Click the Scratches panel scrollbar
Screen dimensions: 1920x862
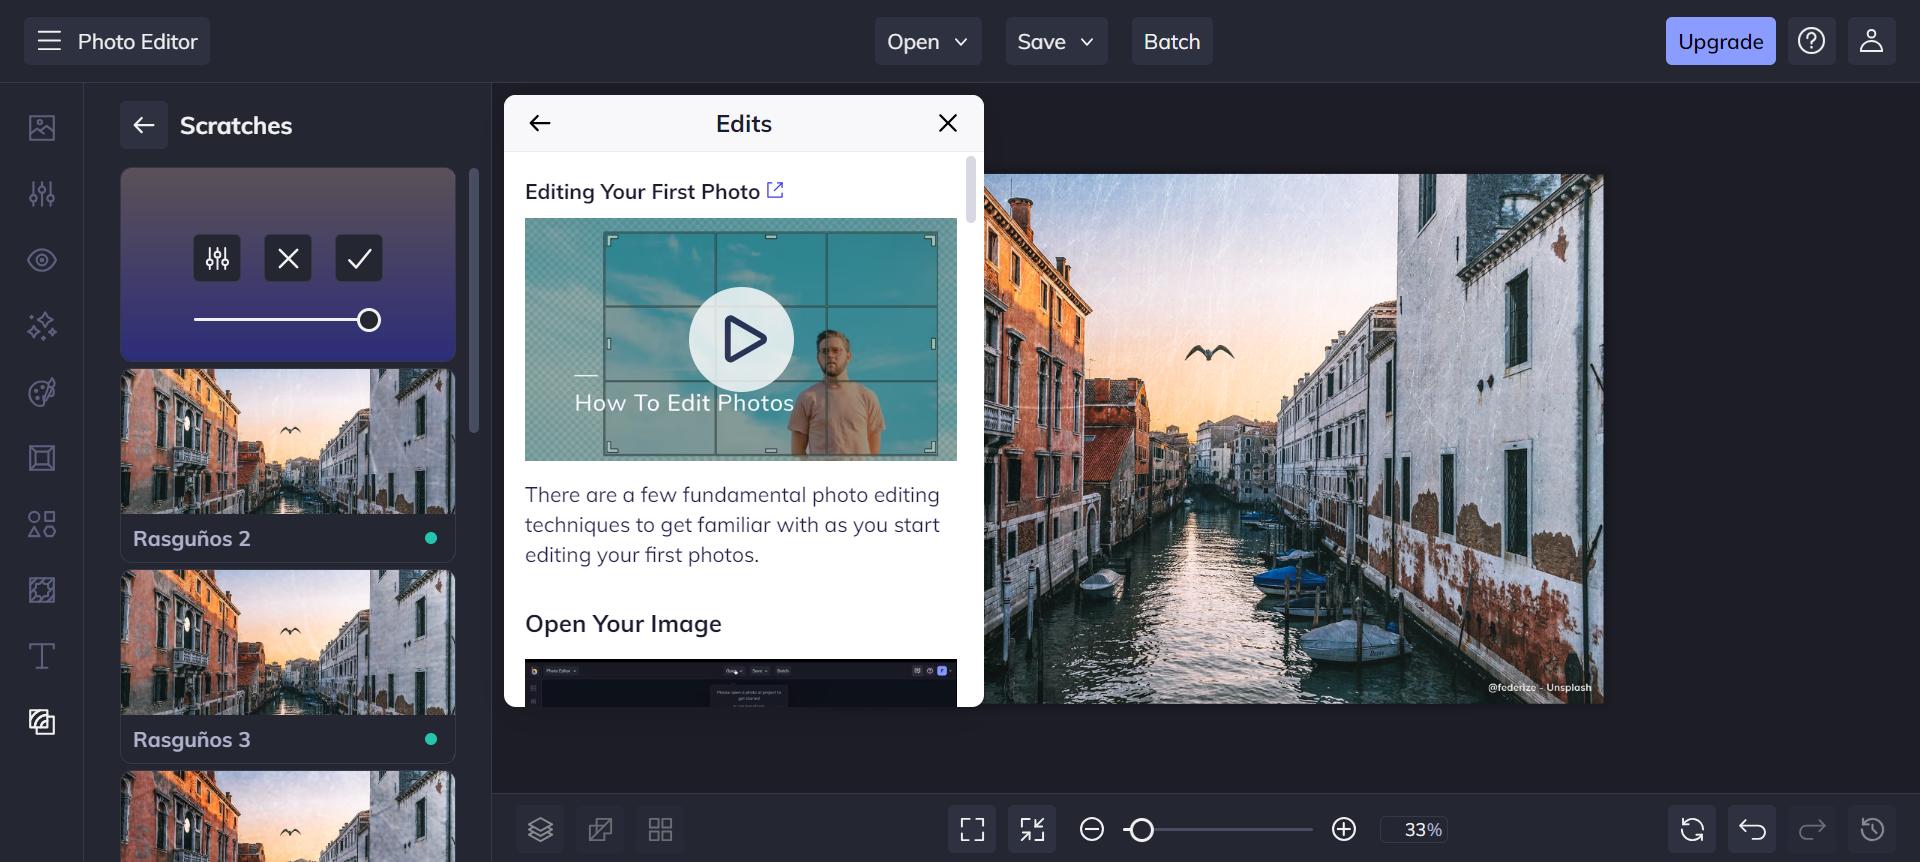[474, 300]
